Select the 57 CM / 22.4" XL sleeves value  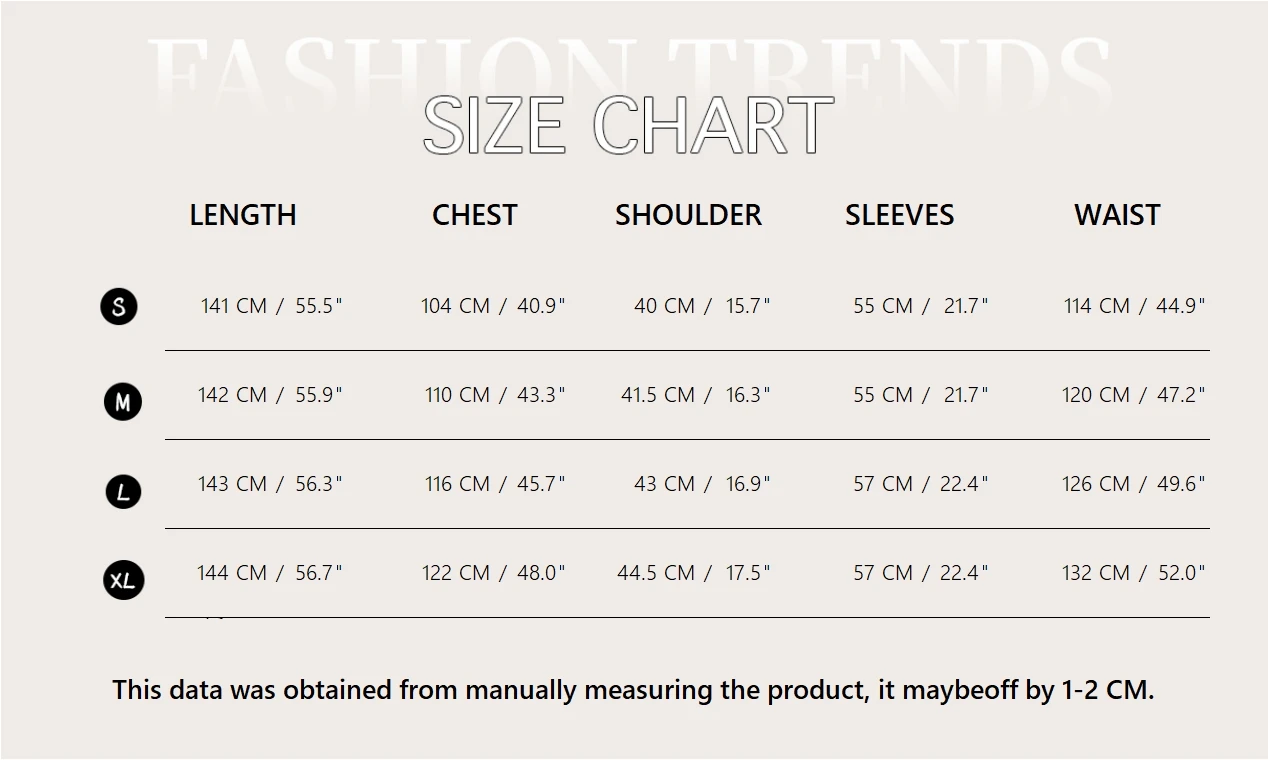click(x=920, y=573)
